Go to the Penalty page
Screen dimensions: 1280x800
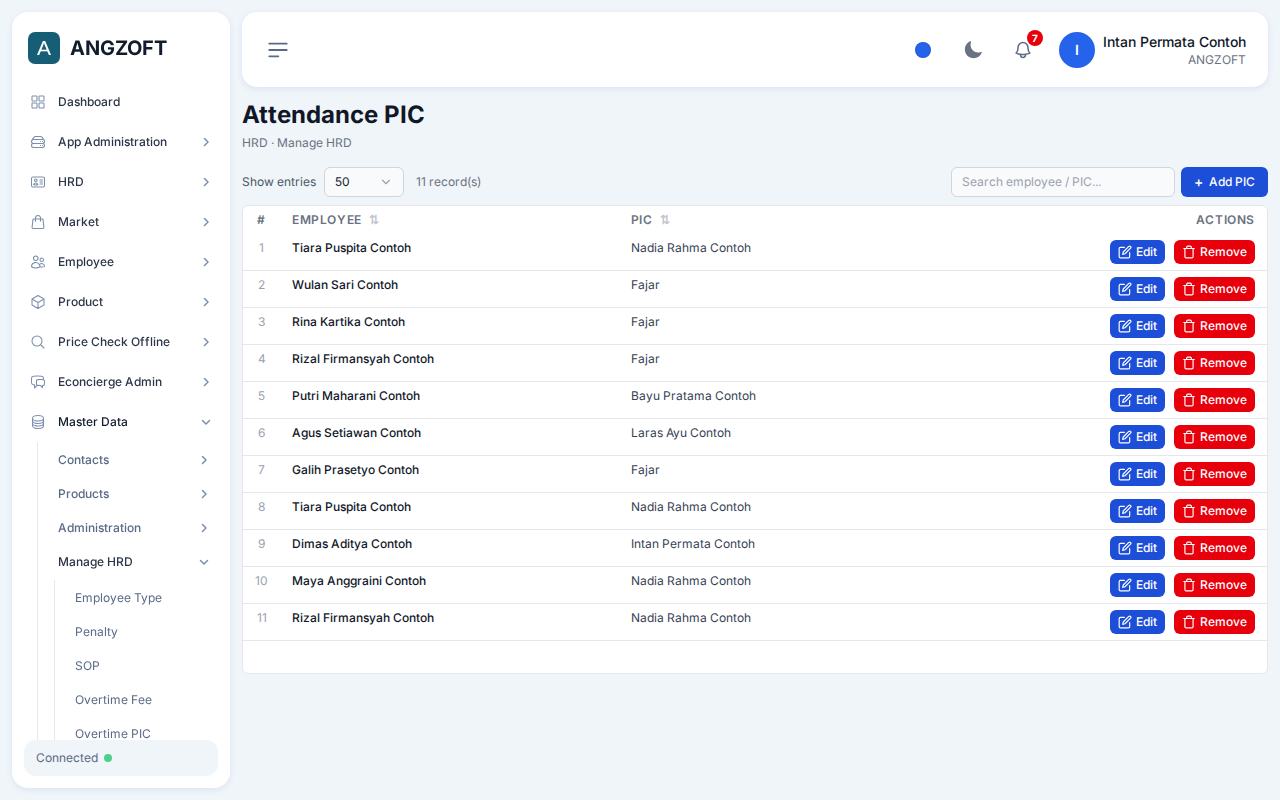96,632
